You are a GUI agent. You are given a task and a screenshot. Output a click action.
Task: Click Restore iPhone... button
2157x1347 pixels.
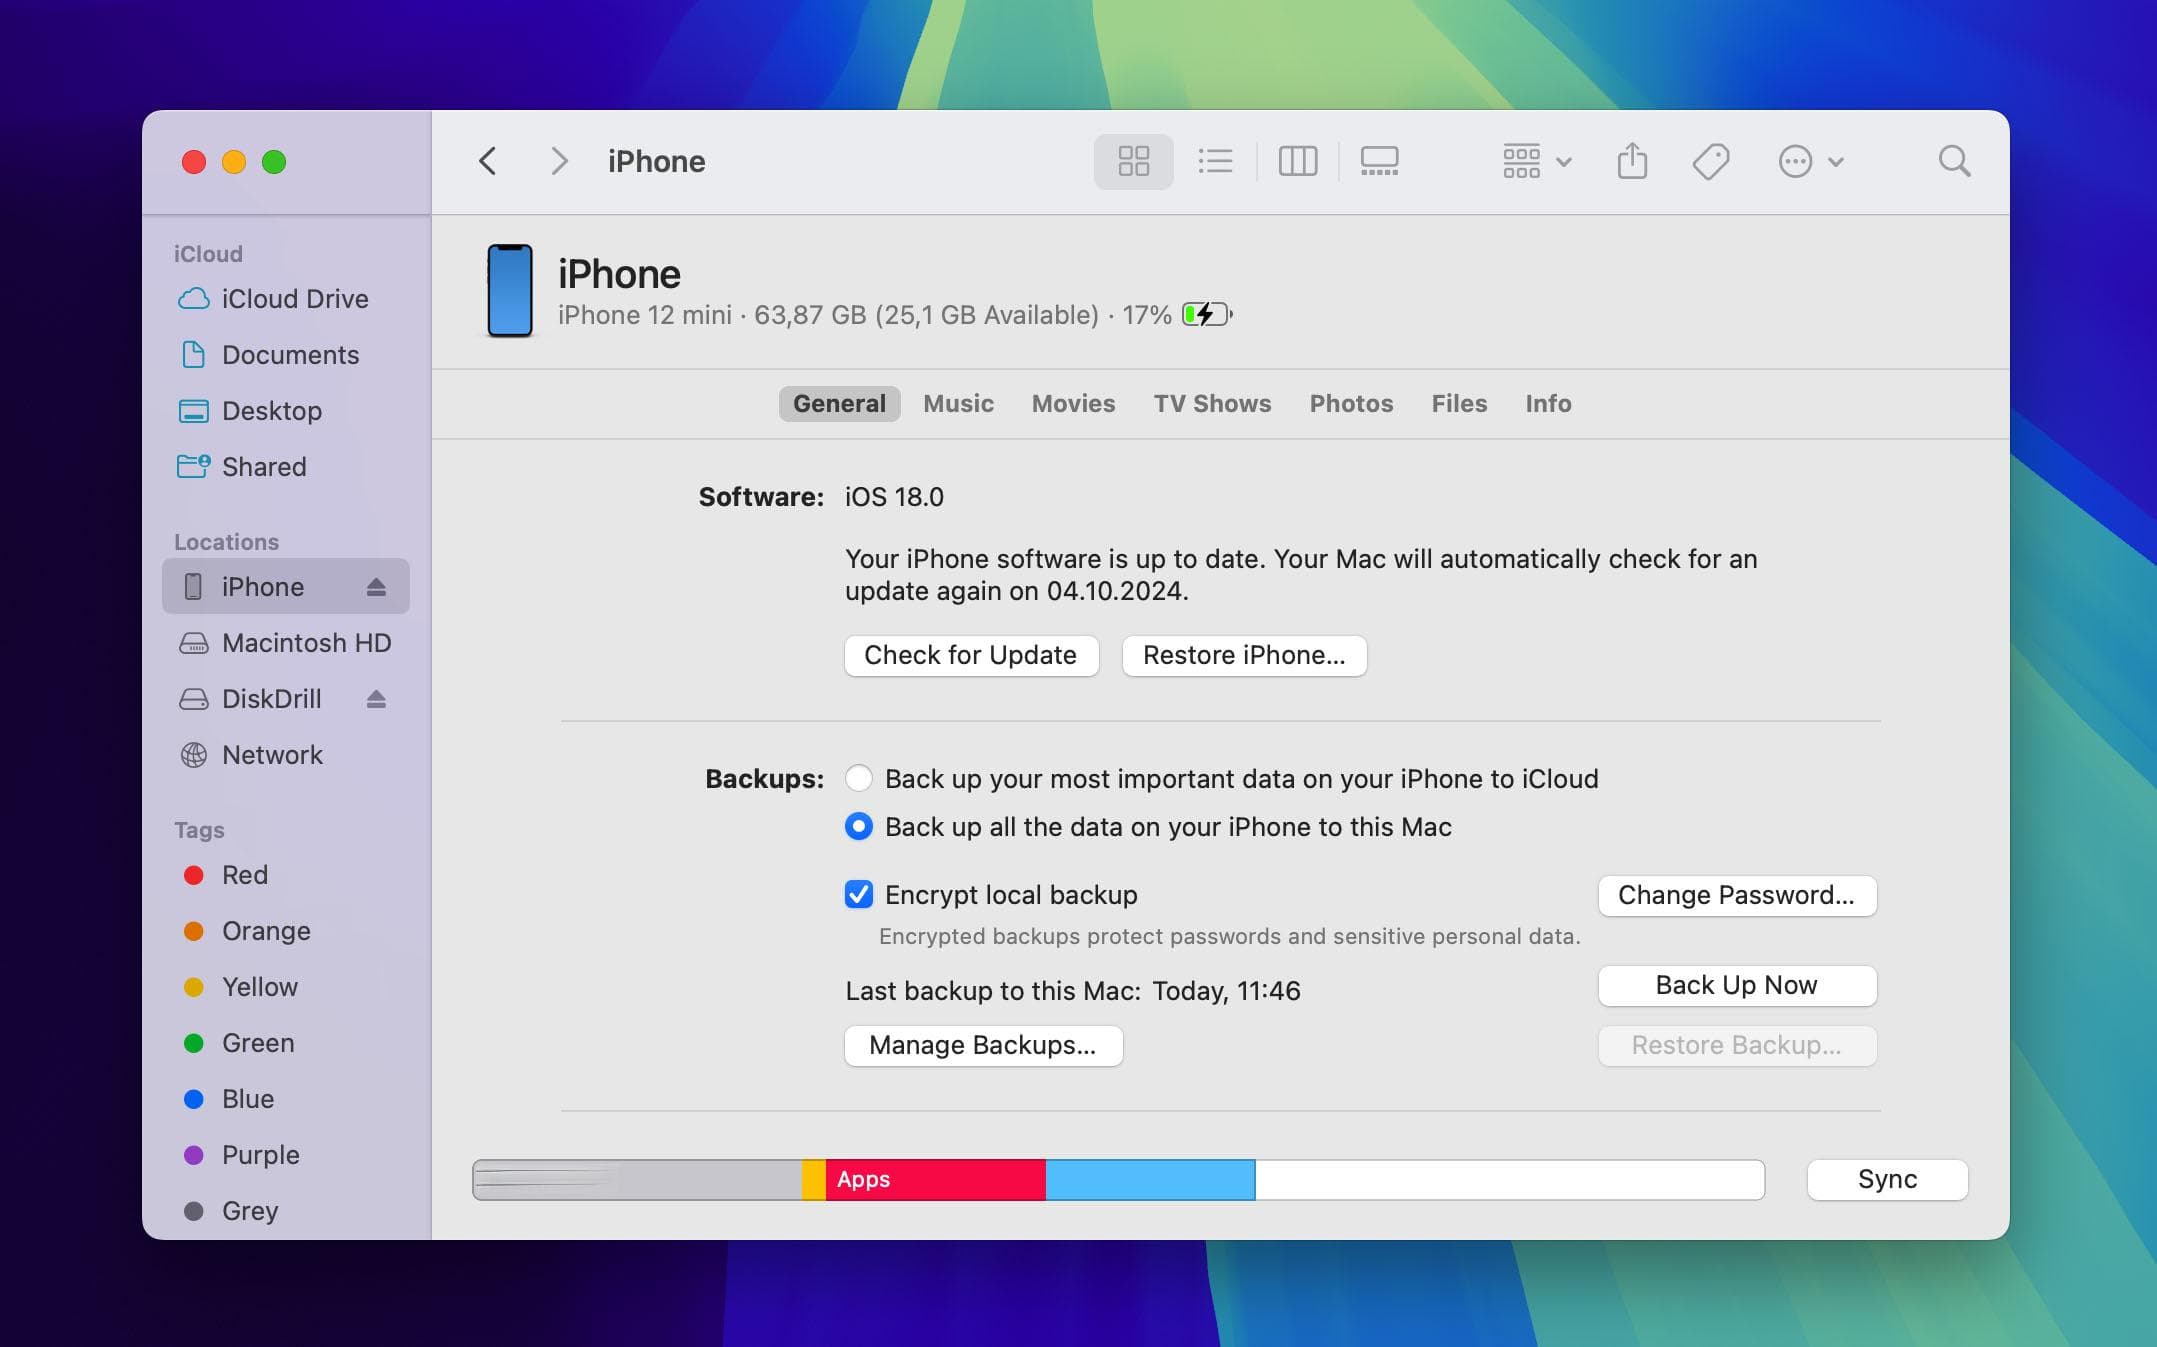(1244, 656)
